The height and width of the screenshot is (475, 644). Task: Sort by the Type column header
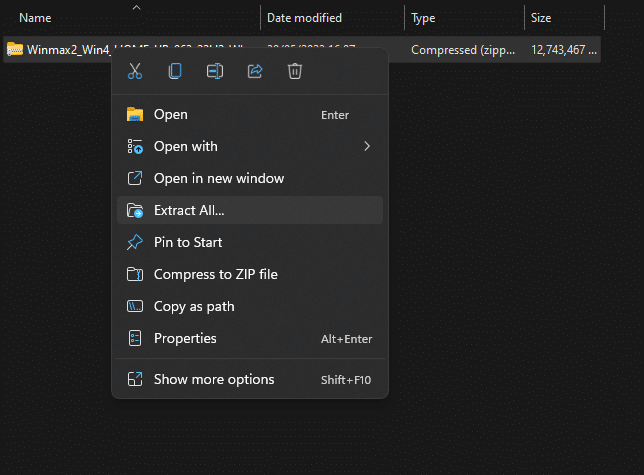click(423, 18)
